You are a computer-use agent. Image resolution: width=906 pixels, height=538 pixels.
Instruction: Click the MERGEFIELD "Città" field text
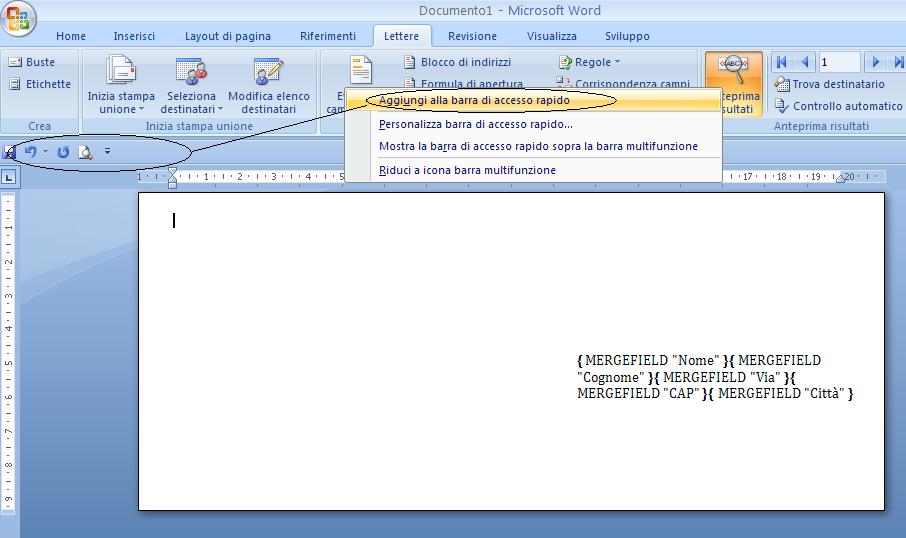(781, 394)
